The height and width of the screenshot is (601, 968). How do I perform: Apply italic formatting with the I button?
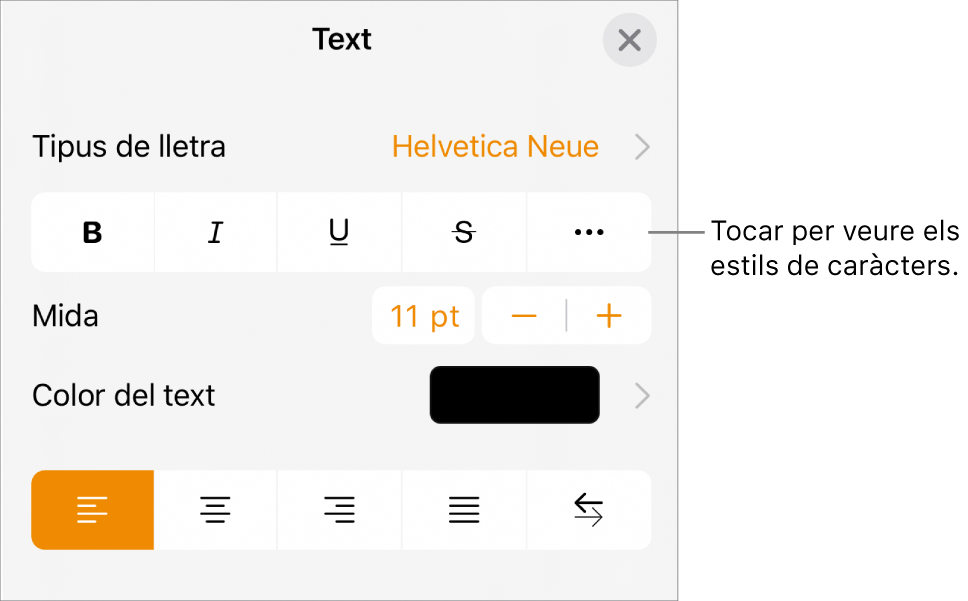click(215, 232)
